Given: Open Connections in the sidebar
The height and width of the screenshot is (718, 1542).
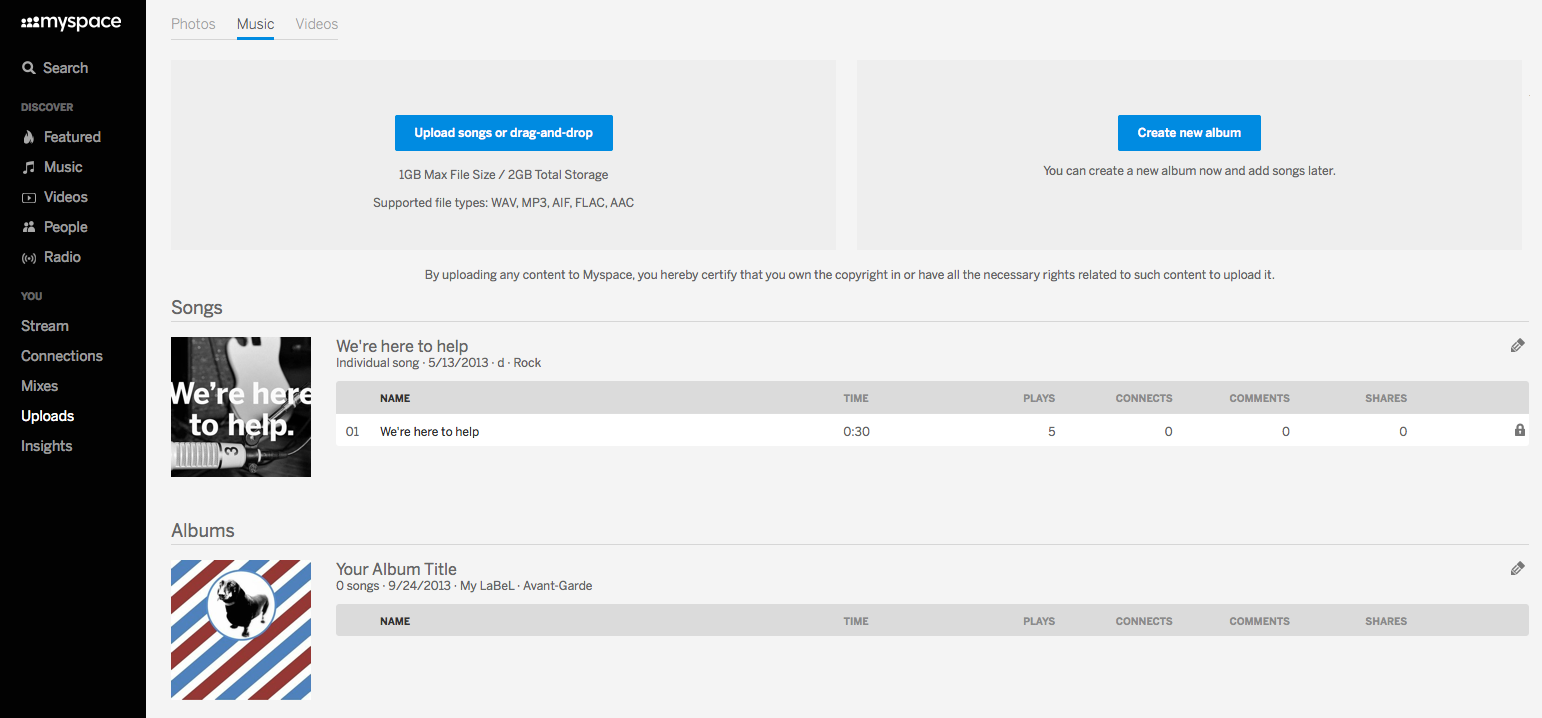Looking at the screenshot, I should coord(62,356).
